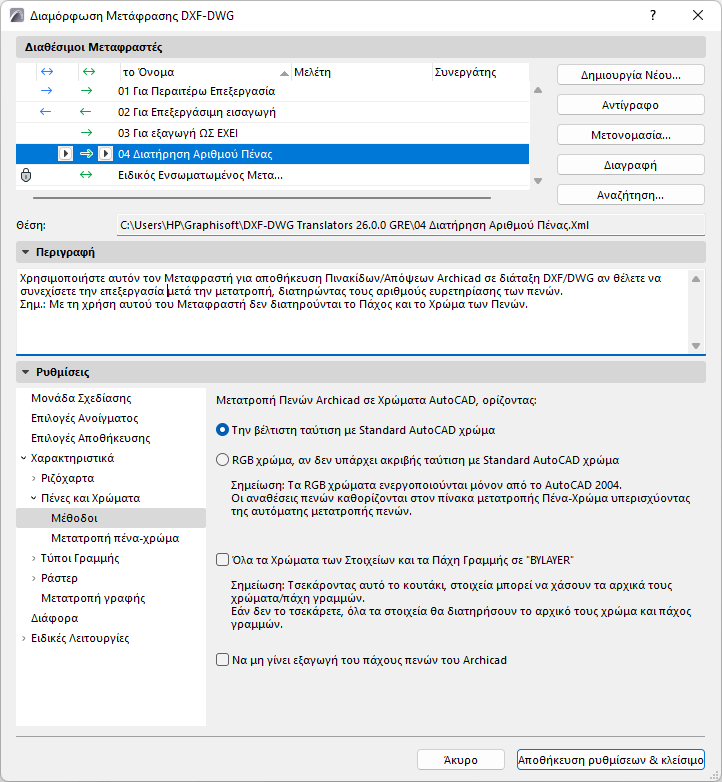Click blue export arrow of translator 01

[46, 91]
